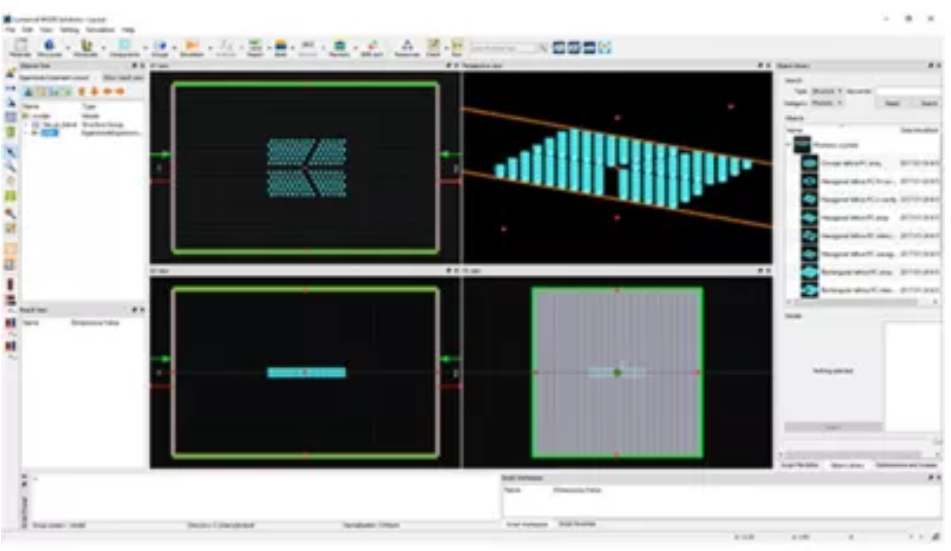The image size is (951, 551).
Task: Click the Components toolbar icon
Action: 124,47
